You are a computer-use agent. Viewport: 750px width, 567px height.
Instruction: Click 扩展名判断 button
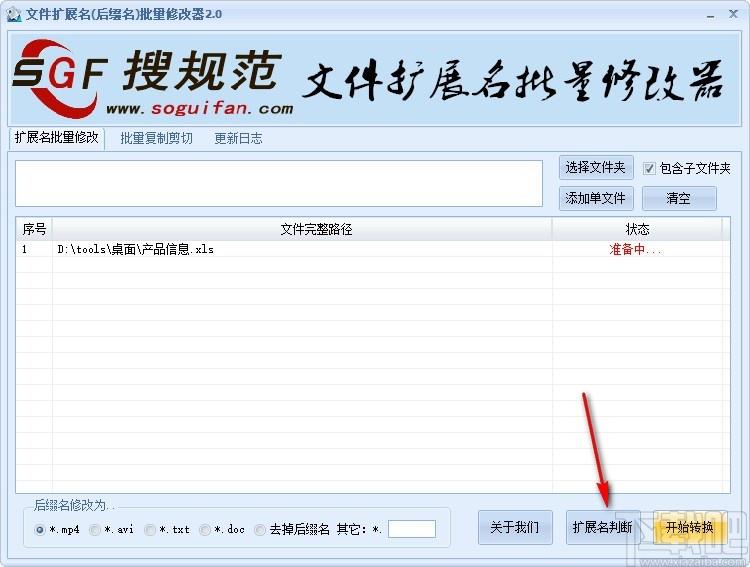click(x=603, y=527)
